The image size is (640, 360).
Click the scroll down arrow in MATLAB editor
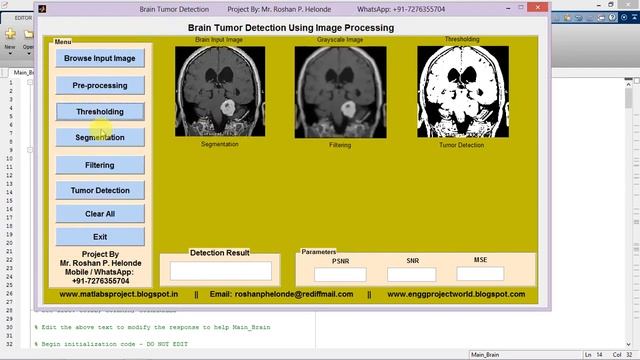tap(629, 344)
